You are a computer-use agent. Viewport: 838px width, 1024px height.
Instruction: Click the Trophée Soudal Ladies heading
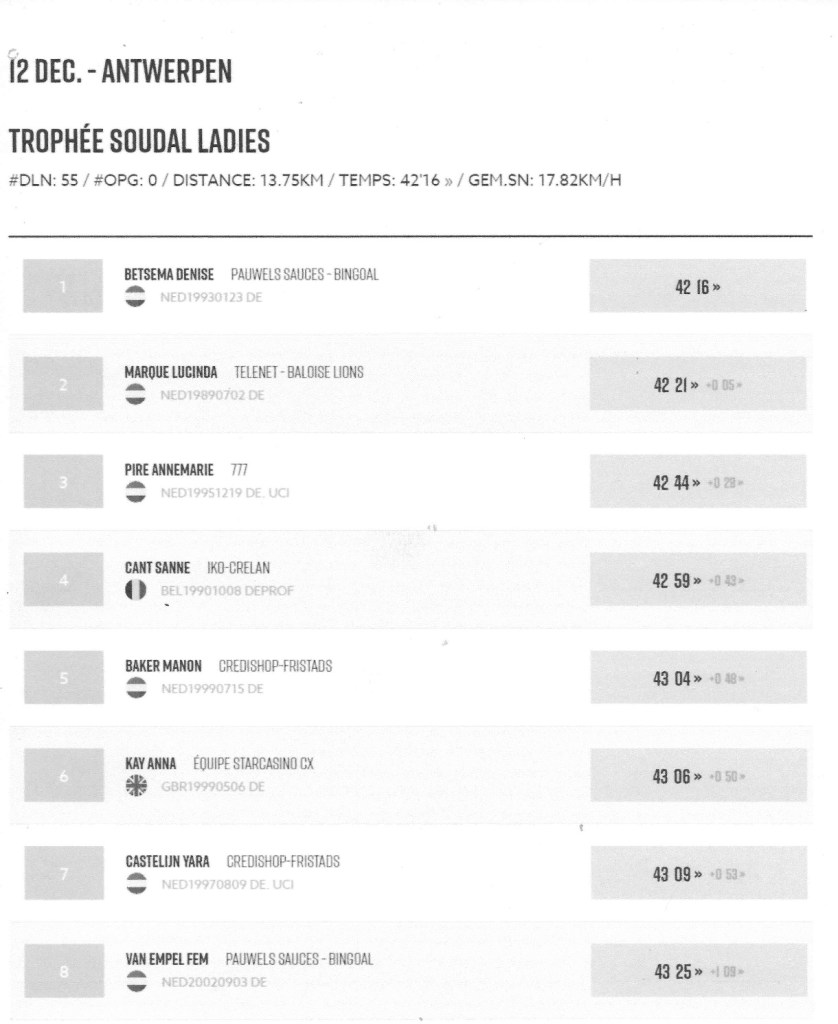click(x=138, y=141)
